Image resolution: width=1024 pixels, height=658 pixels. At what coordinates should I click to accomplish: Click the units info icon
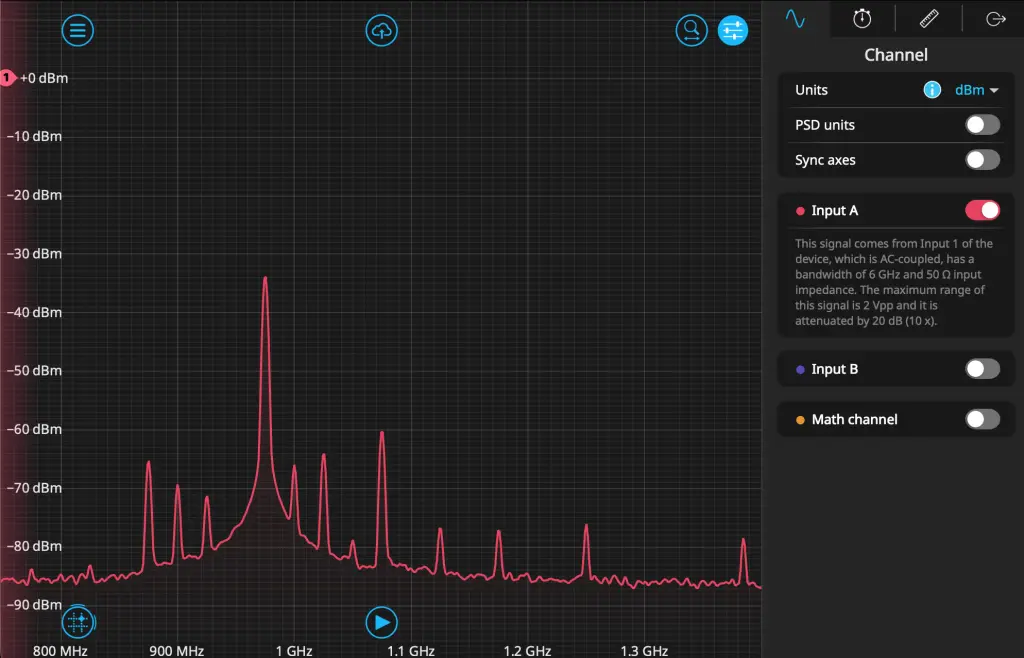(x=932, y=90)
